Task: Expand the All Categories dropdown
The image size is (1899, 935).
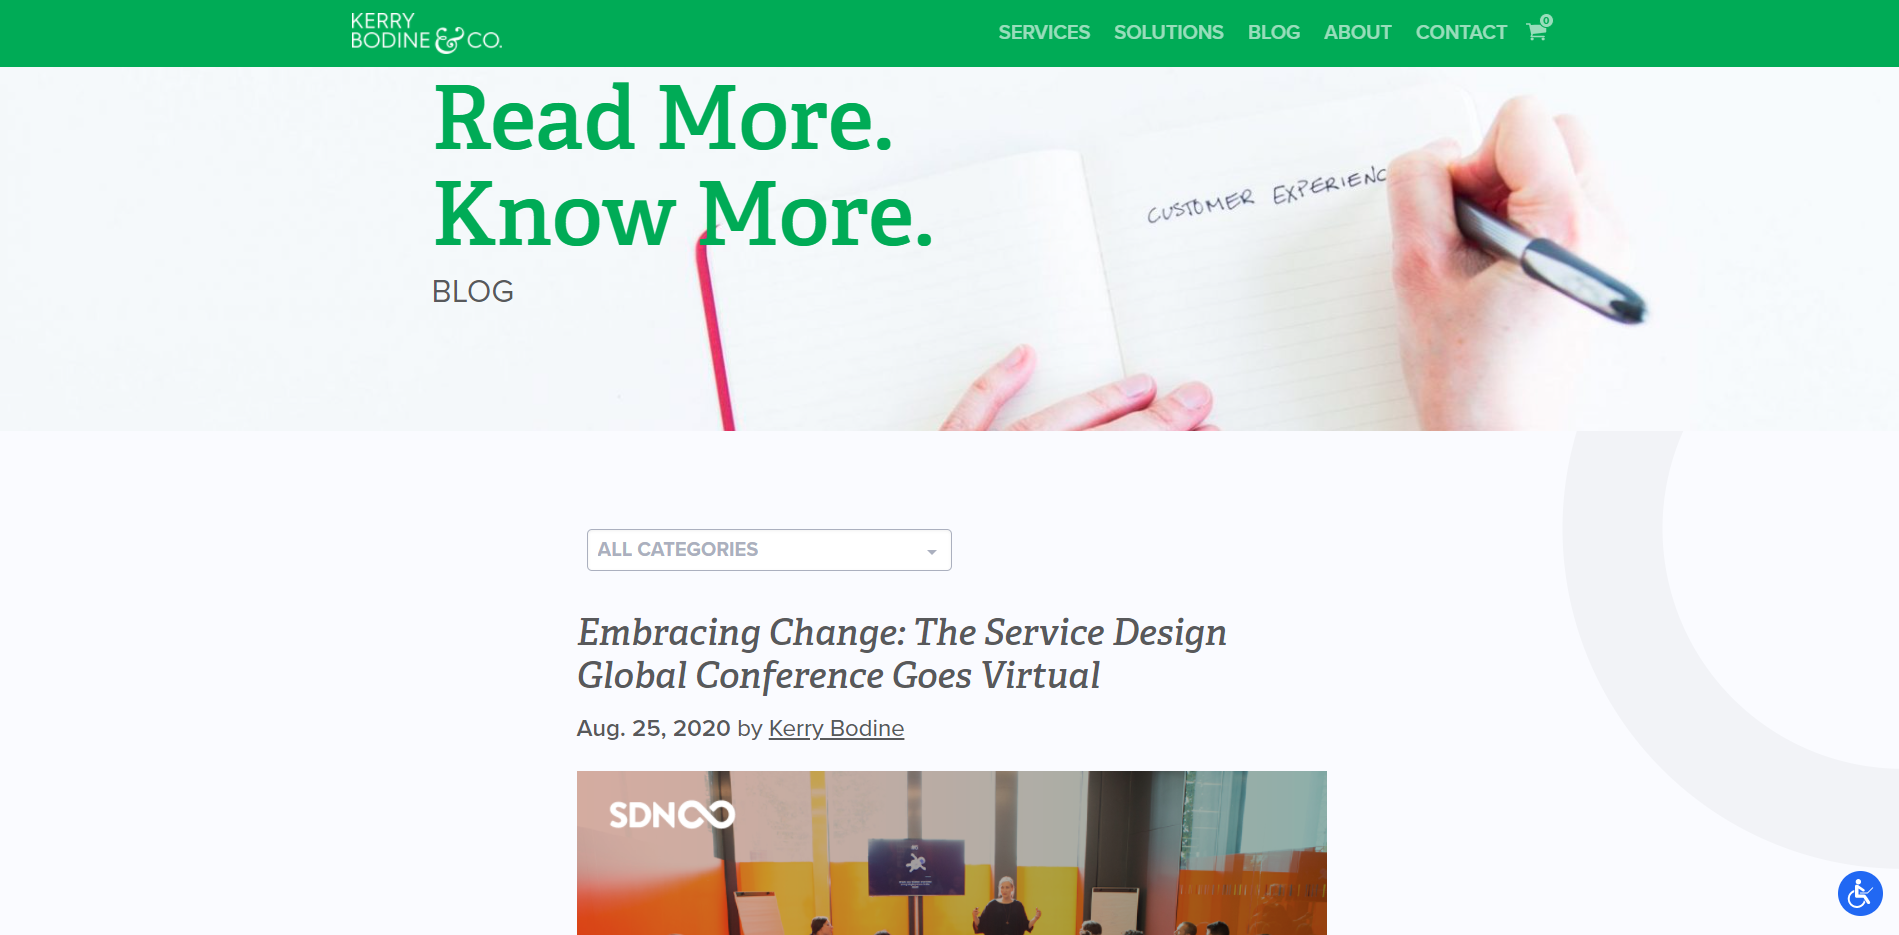Action: click(769, 550)
